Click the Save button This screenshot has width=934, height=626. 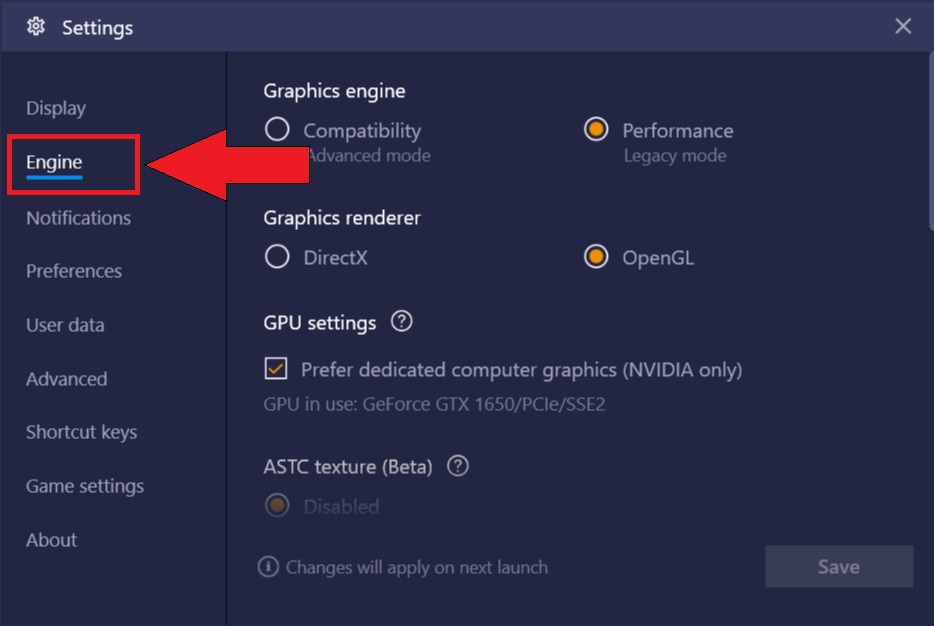[x=839, y=566]
